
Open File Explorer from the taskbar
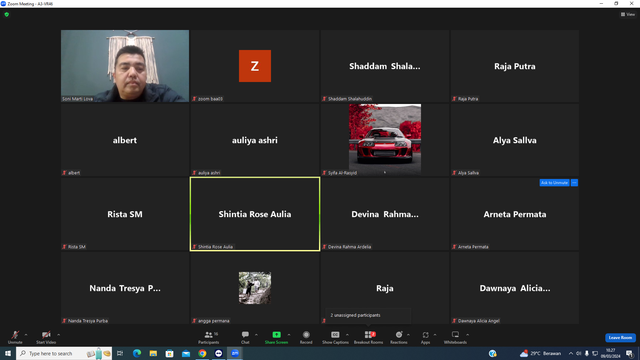(x=153, y=353)
